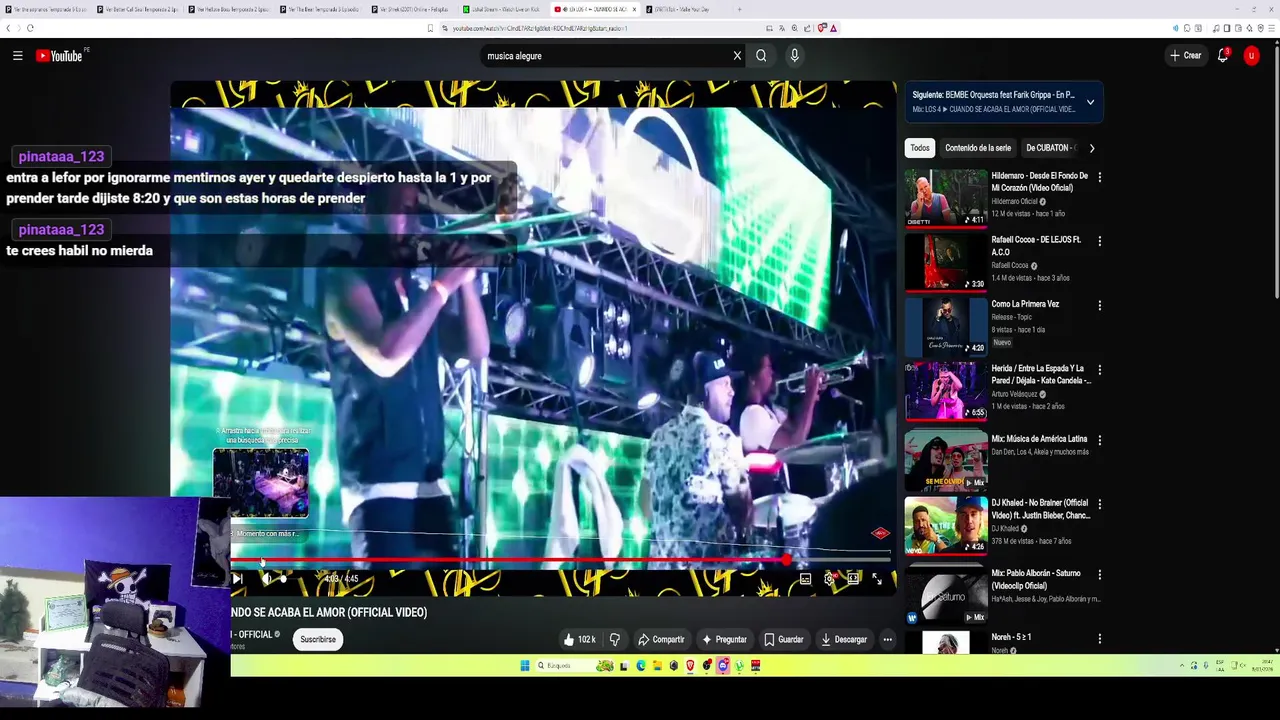Open the three-dot more actions menu below the video
The width and height of the screenshot is (1280, 720).
(x=887, y=639)
